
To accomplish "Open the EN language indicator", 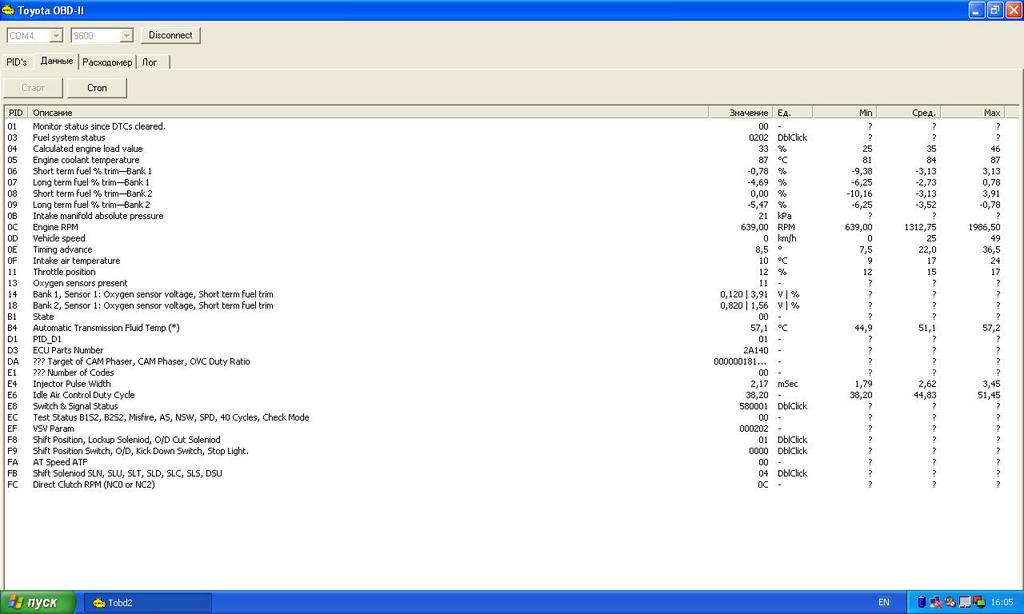I will 883,603.
